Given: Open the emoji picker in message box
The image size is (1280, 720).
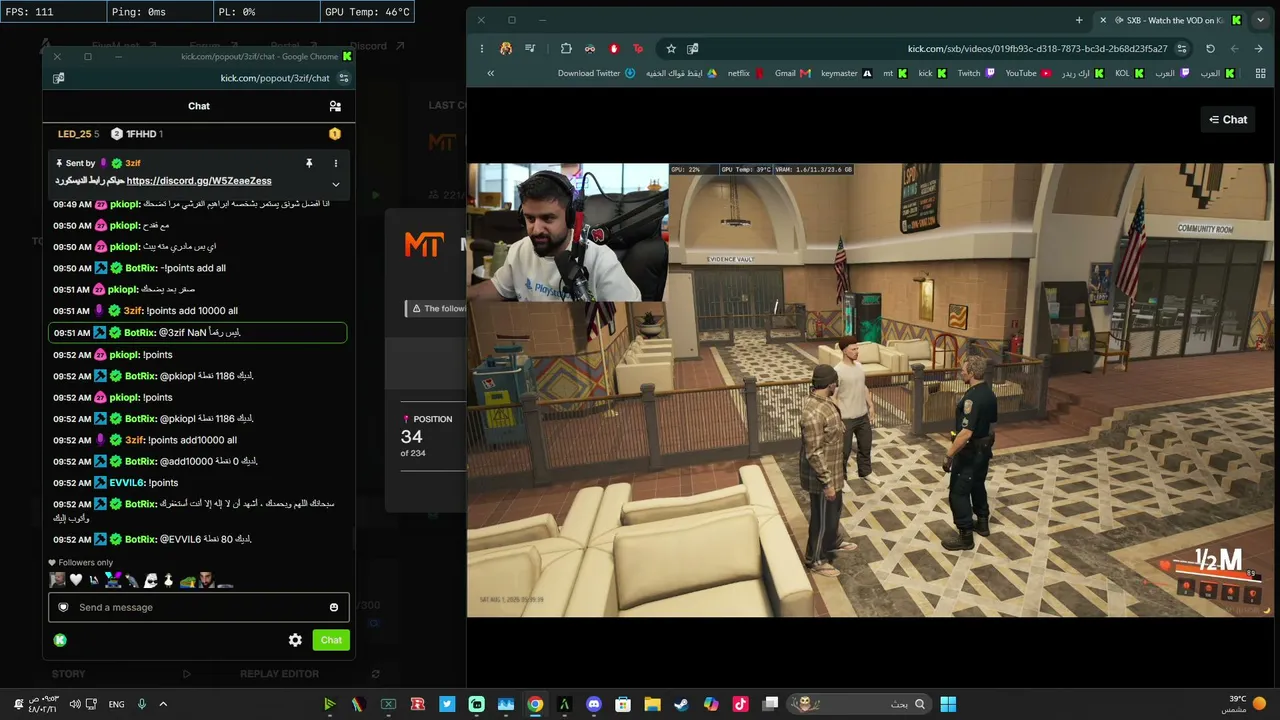Looking at the screenshot, I should pos(334,607).
